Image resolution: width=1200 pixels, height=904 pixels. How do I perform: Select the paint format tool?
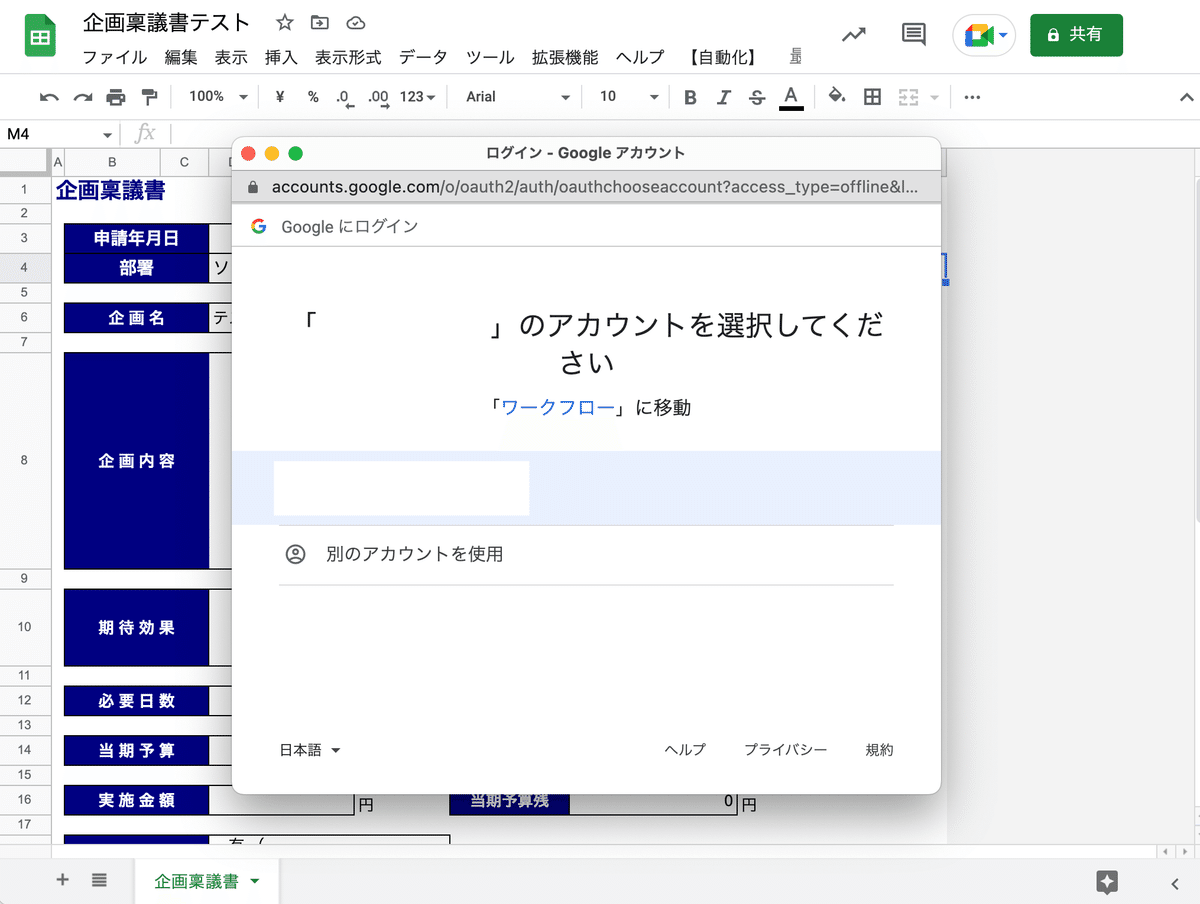click(x=150, y=97)
